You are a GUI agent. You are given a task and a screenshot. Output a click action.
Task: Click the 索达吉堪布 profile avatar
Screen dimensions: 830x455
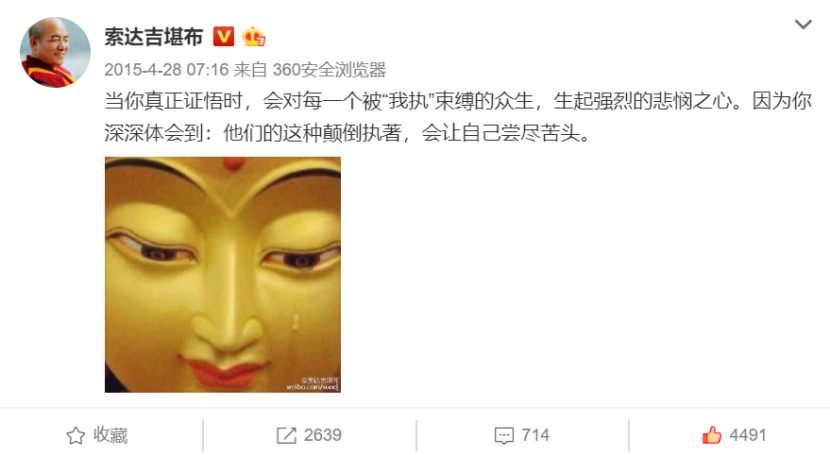pos(55,52)
